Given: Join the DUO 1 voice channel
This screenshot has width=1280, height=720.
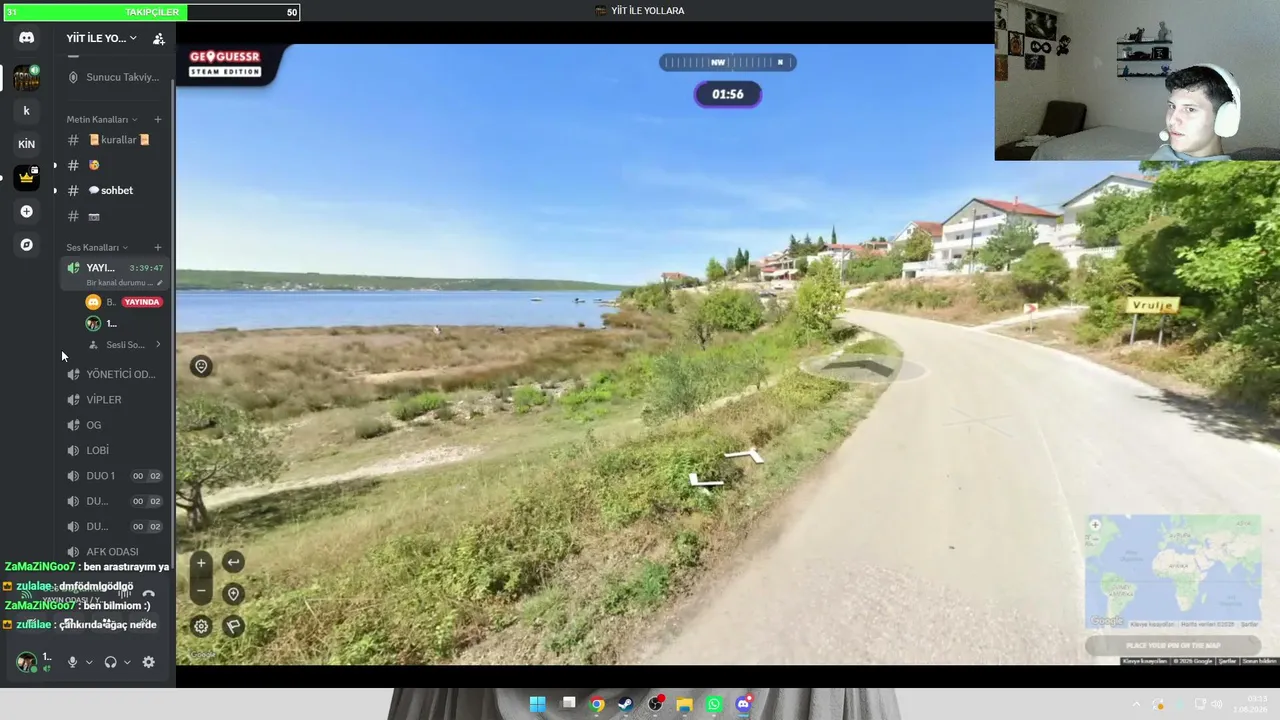Looking at the screenshot, I should click(115, 476).
